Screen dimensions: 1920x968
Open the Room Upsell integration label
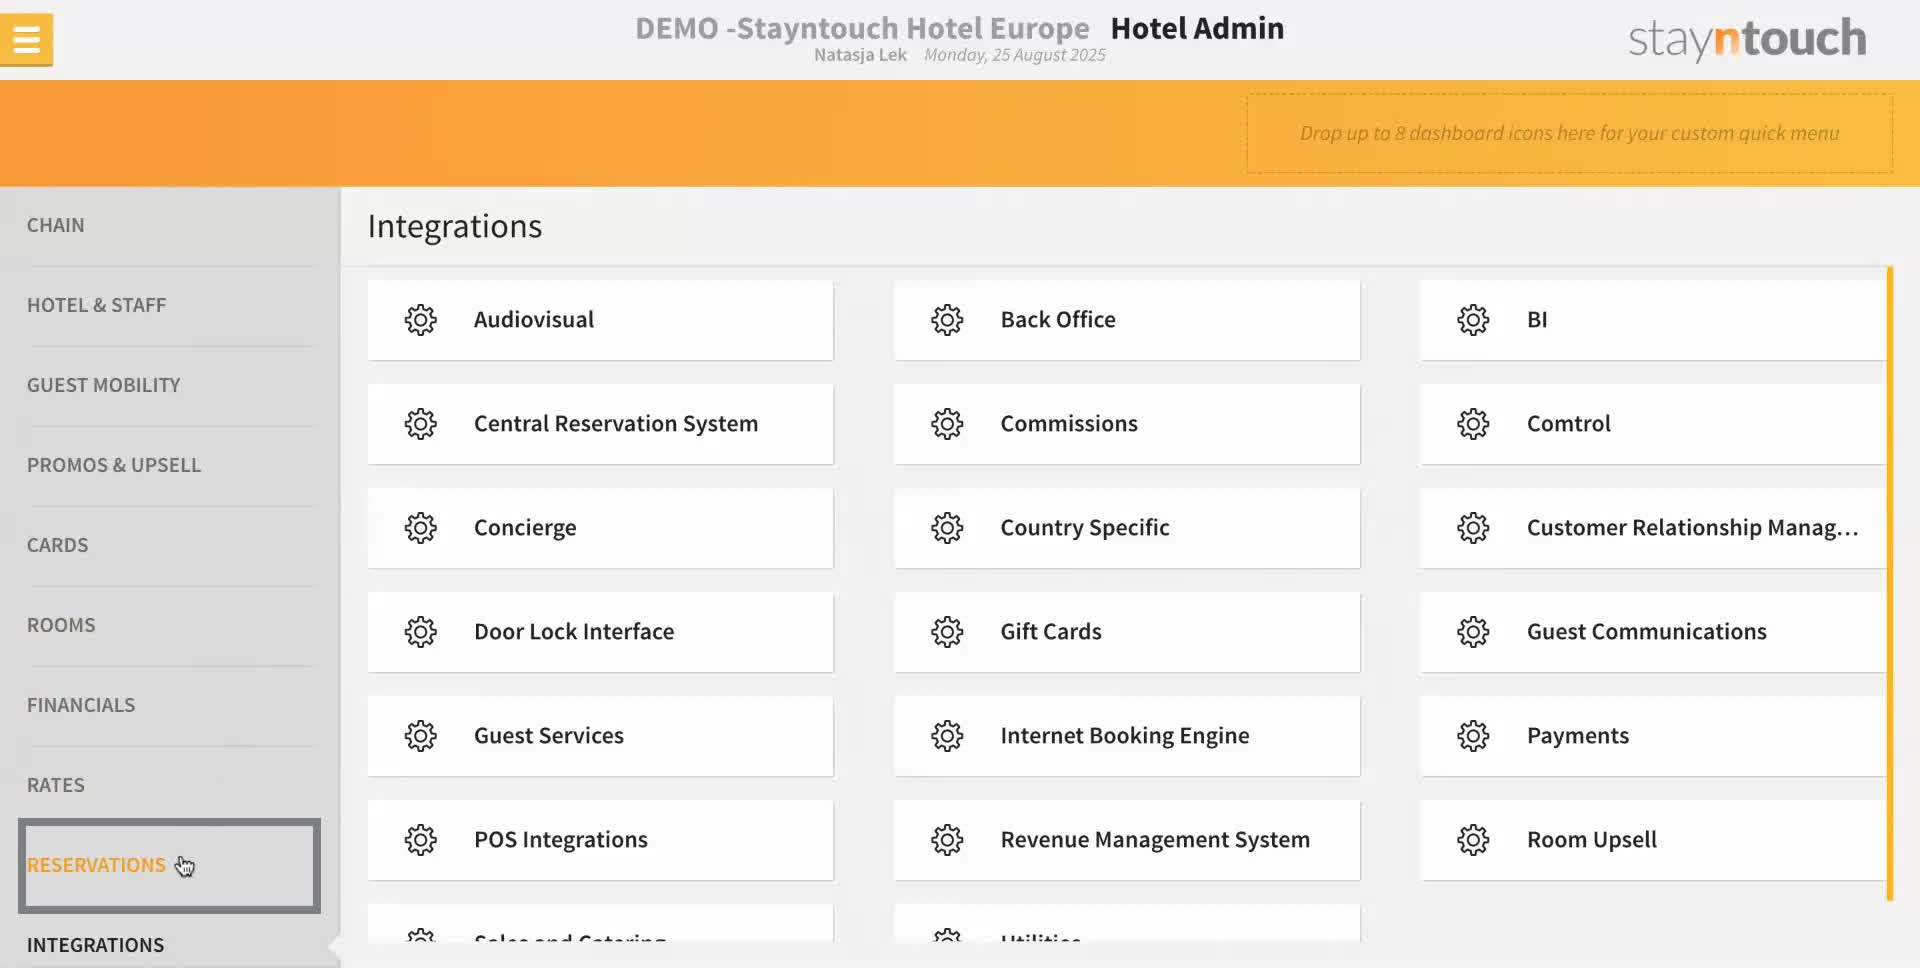click(1592, 840)
